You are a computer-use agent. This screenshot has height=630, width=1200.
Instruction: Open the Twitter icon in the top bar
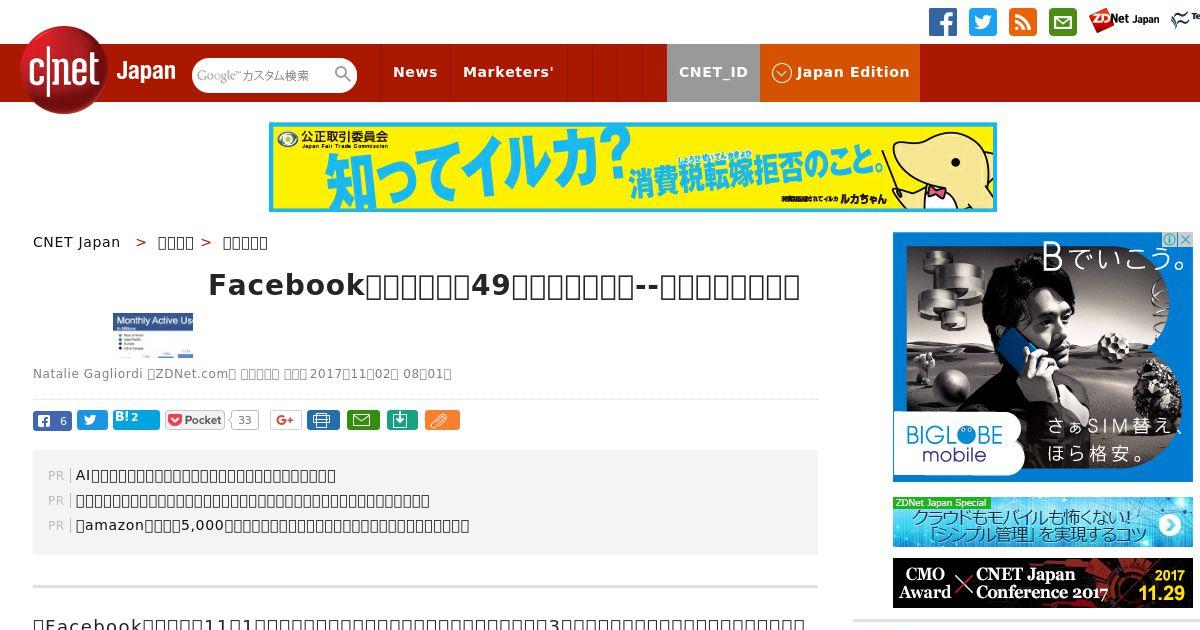coord(983,22)
